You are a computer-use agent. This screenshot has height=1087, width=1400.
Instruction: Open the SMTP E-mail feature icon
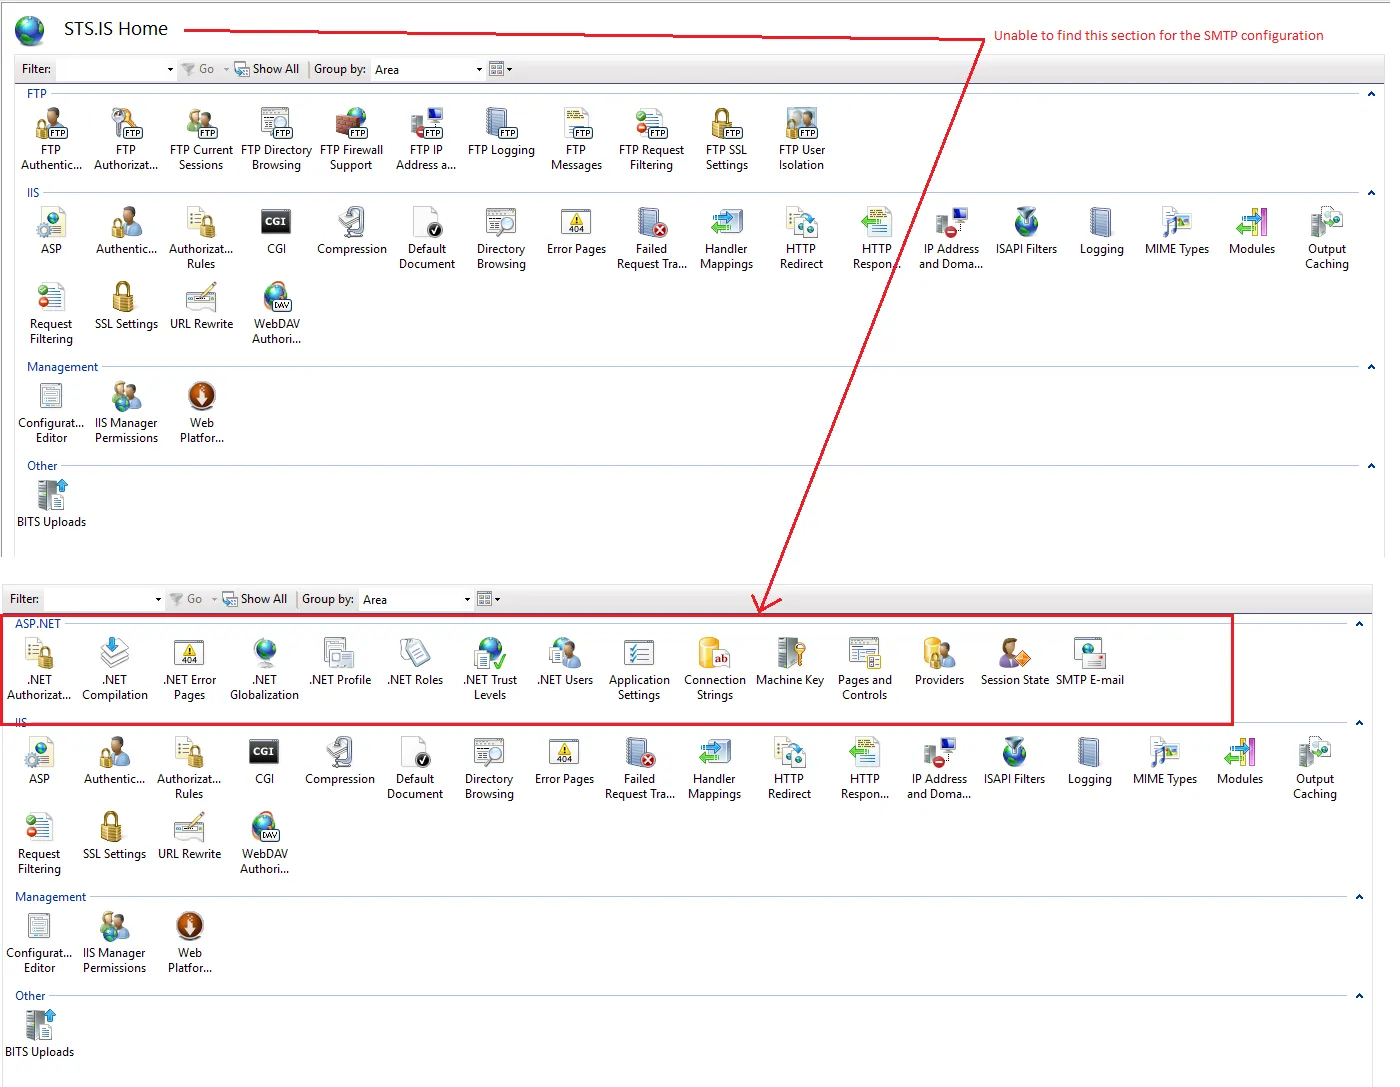[x=1089, y=653]
